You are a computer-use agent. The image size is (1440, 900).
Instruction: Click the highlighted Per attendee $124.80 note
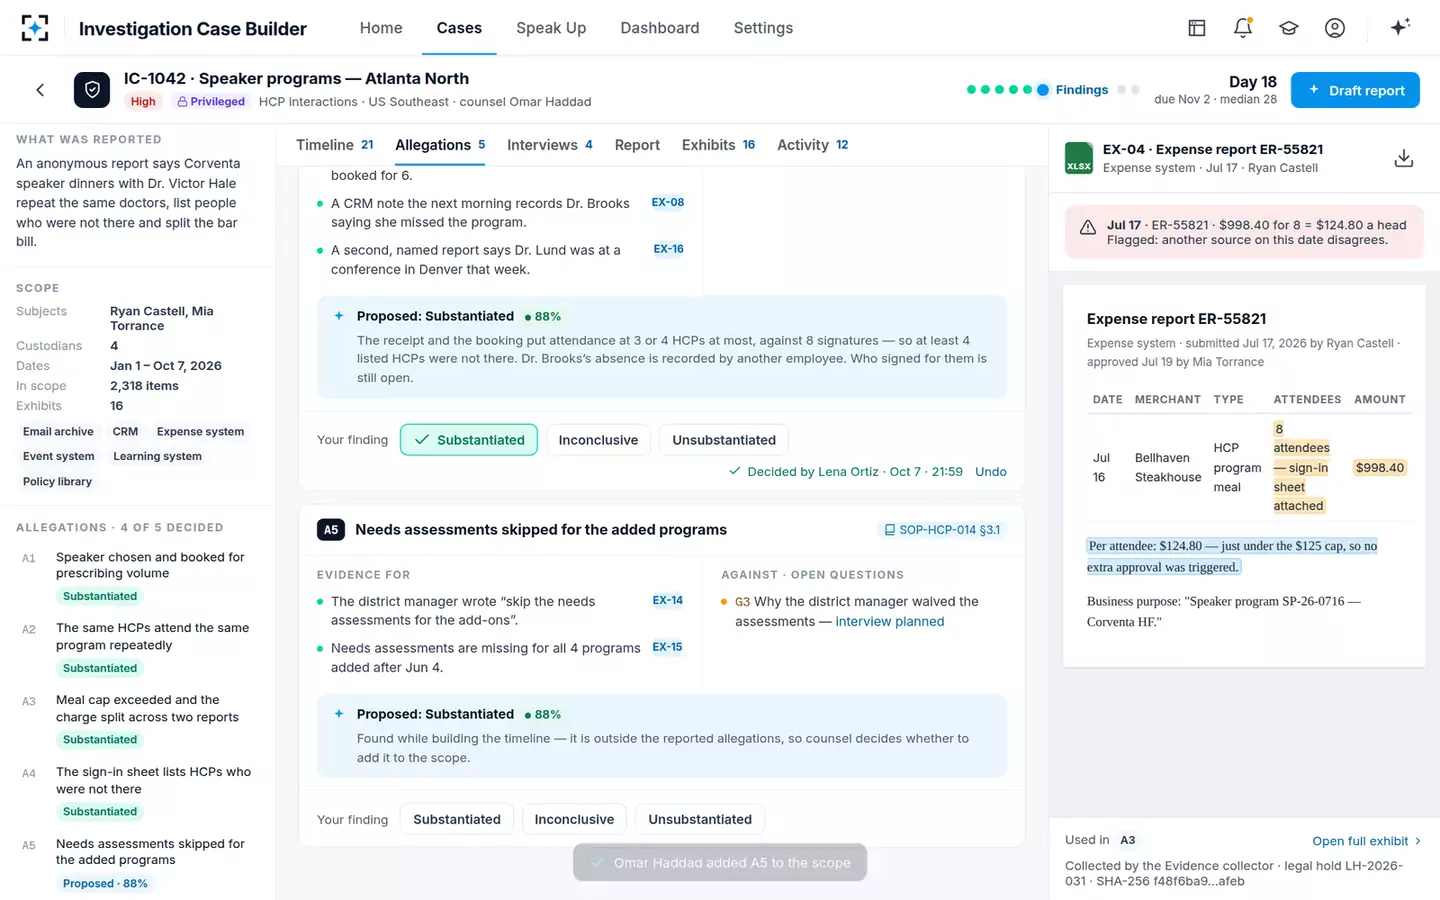tap(1232, 556)
